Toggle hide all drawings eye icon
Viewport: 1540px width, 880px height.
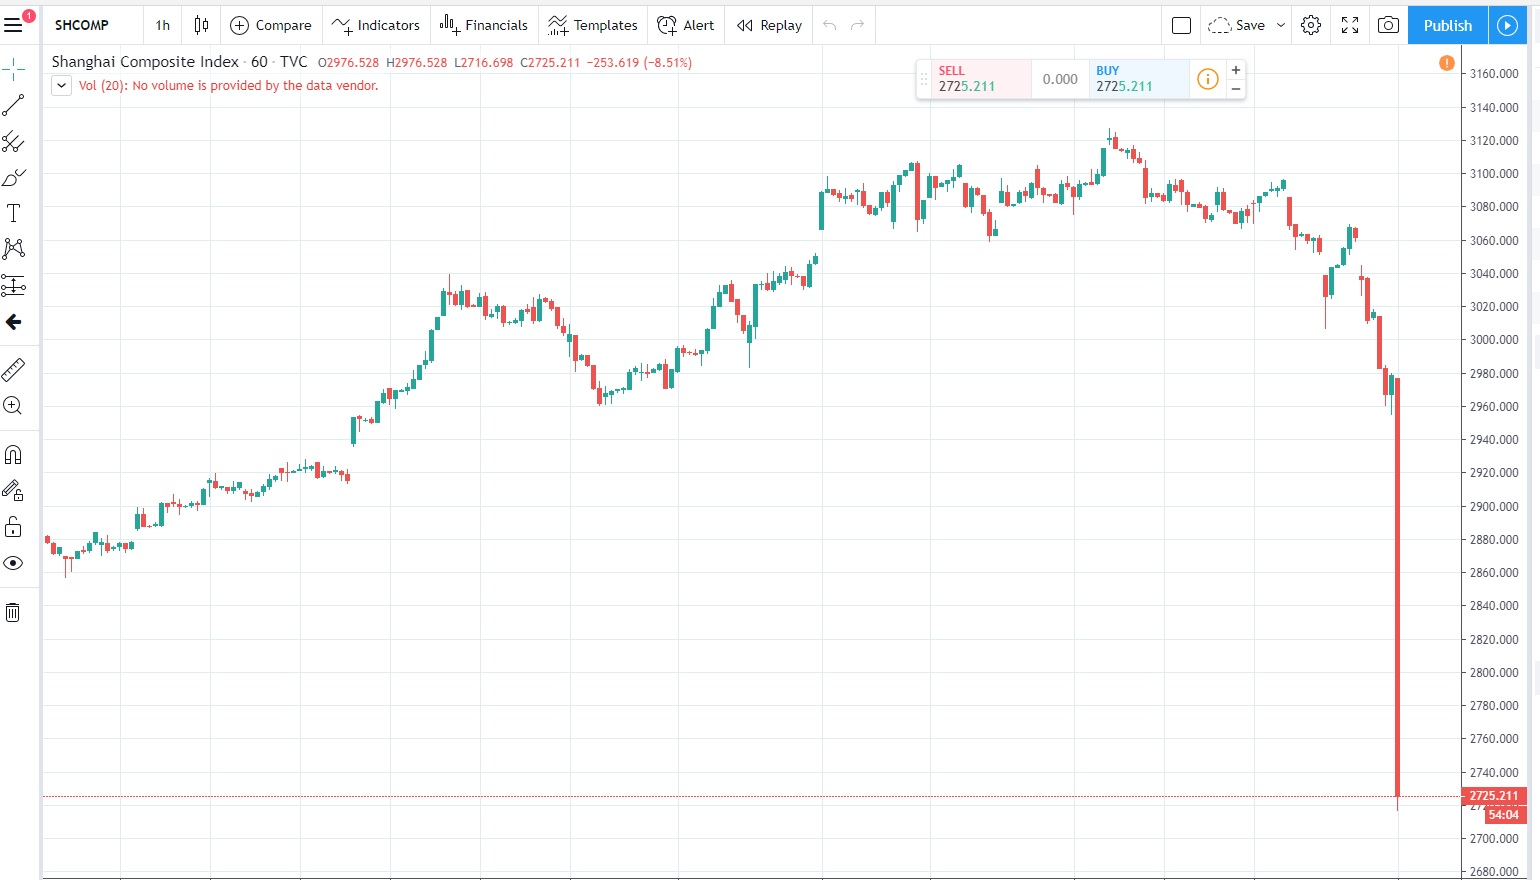tap(14, 563)
